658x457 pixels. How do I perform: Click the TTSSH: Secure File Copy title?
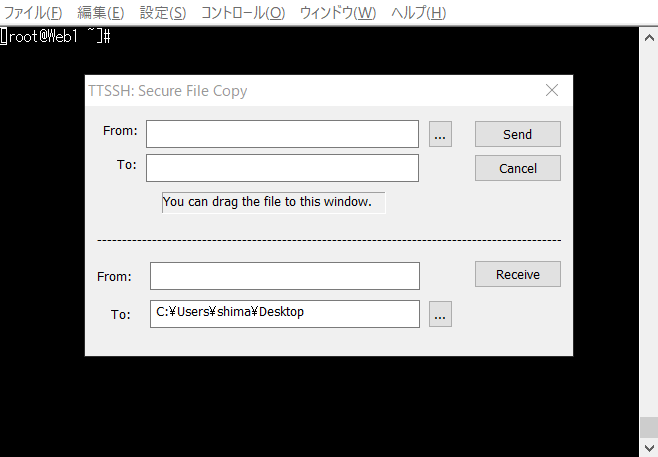(167, 91)
